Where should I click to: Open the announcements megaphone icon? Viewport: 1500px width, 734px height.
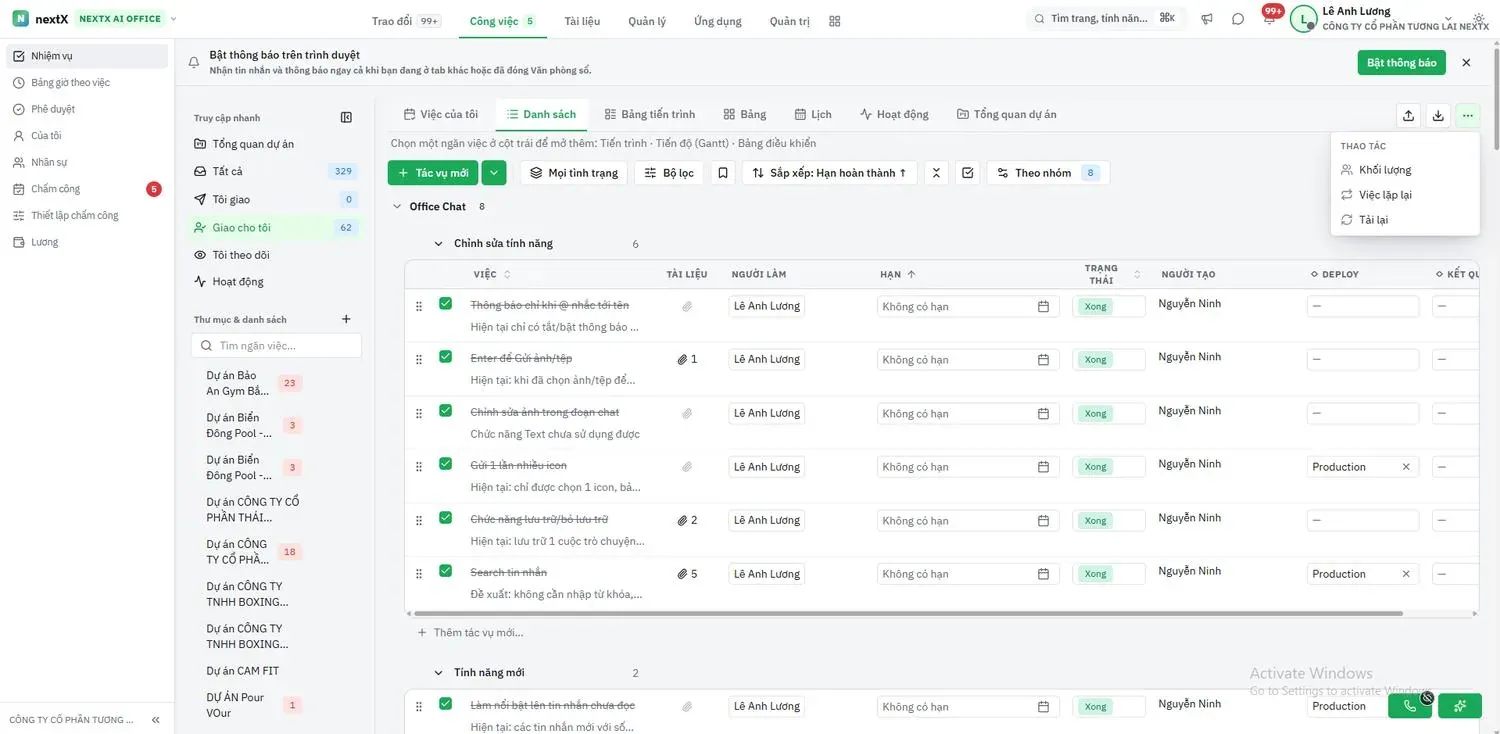[1207, 19]
